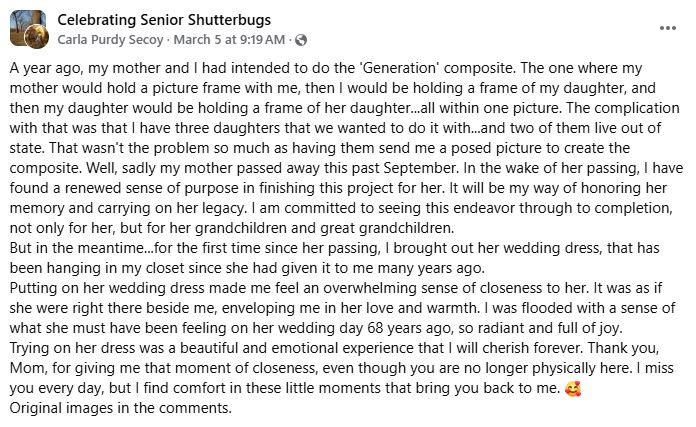Open the Celebrating Senior Shutterbugs group page
This screenshot has height=427, width=696.
coord(164,20)
